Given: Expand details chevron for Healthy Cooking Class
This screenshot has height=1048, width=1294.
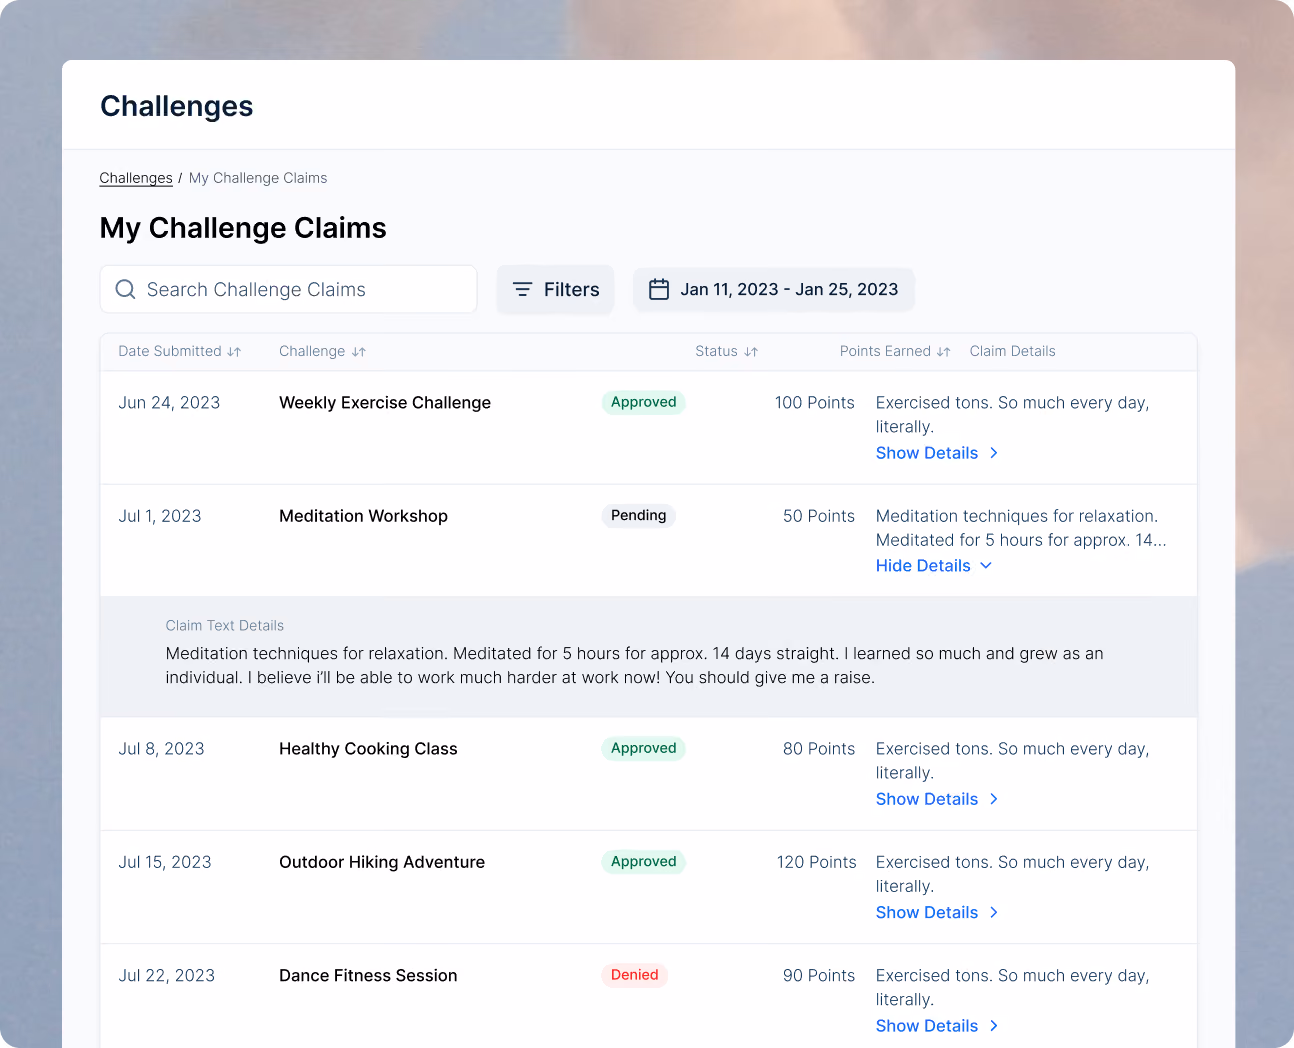Looking at the screenshot, I should (994, 799).
